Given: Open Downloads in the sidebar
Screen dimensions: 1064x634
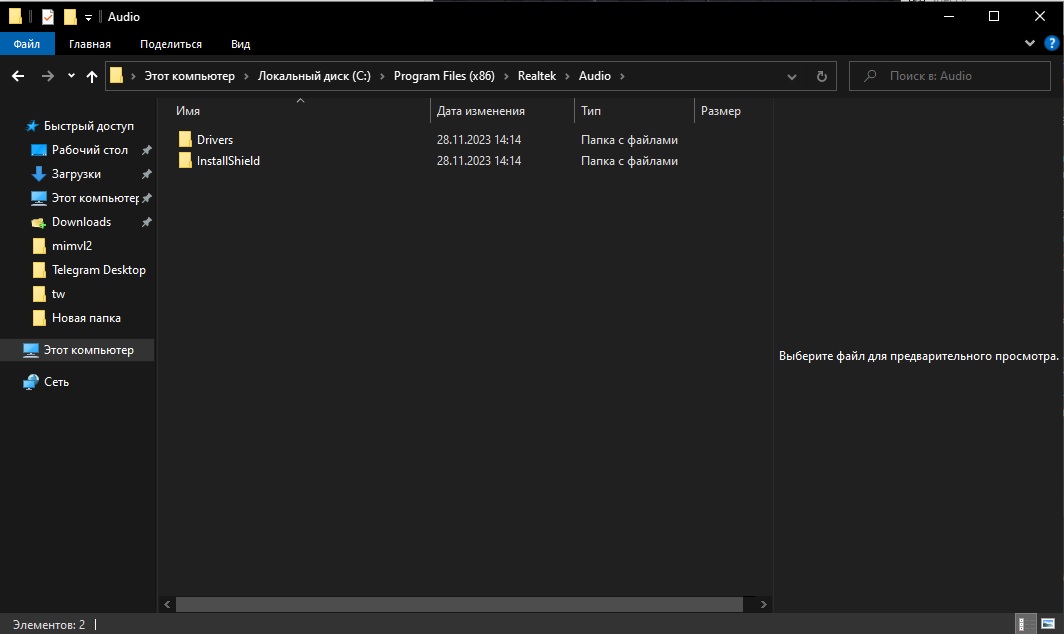Looking at the screenshot, I should [x=81, y=222].
